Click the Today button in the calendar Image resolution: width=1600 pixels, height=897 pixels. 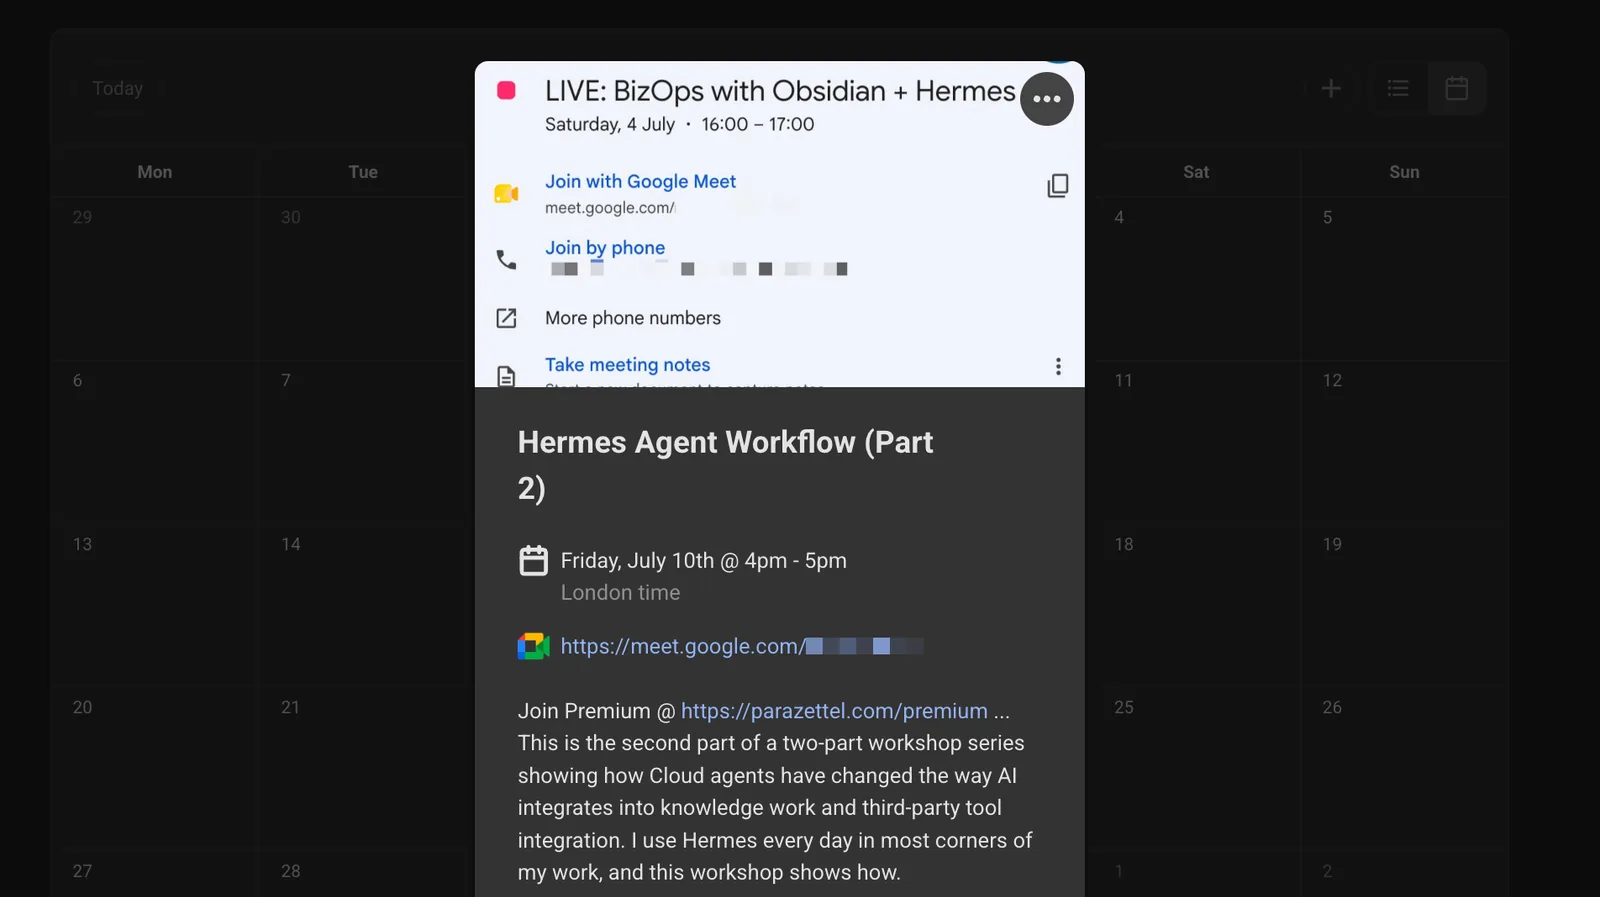(118, 89)
